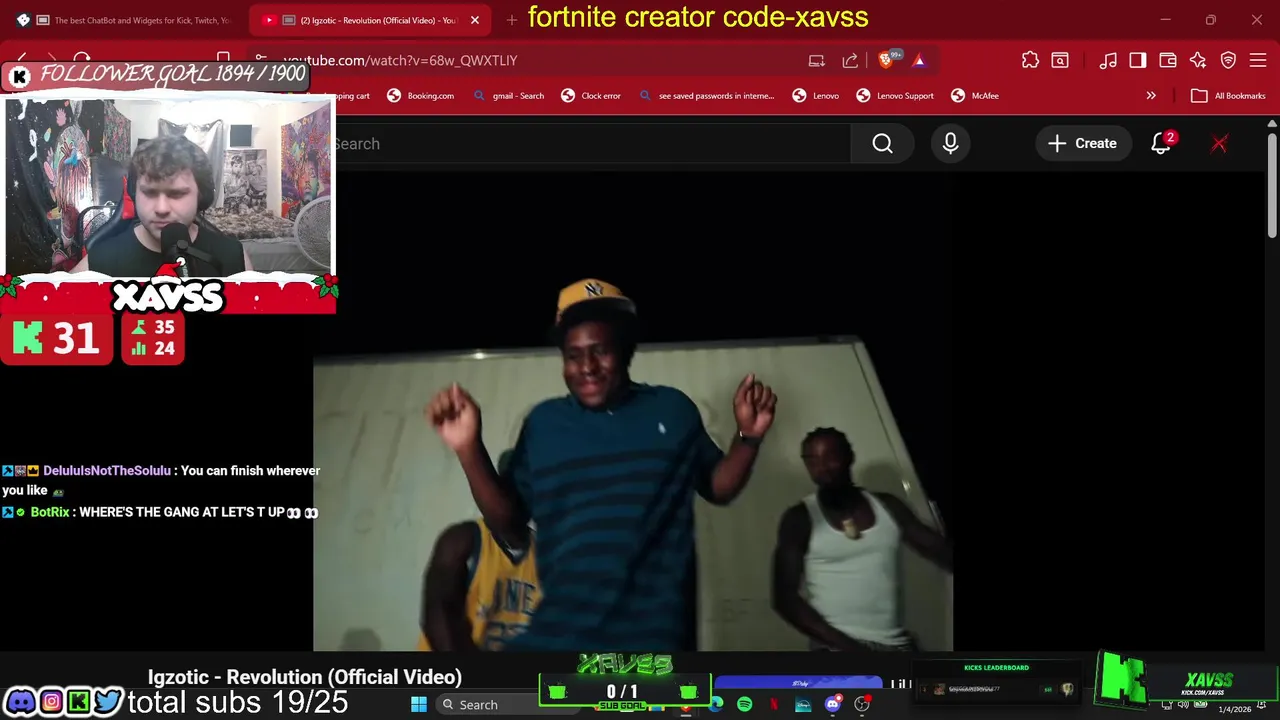
Task: Open the Leo AI sparkle icon
Action: click(1198, 61)
